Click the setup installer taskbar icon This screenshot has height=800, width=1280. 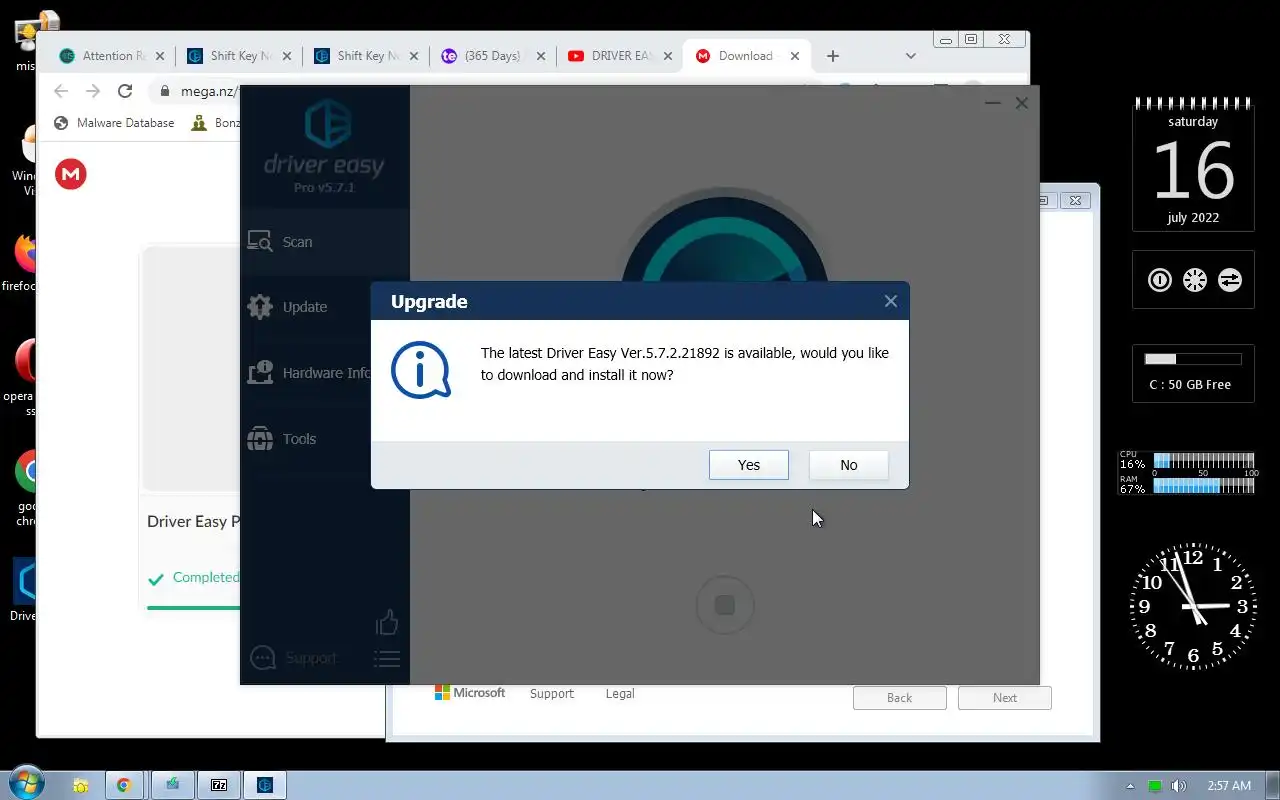[172, 785]
